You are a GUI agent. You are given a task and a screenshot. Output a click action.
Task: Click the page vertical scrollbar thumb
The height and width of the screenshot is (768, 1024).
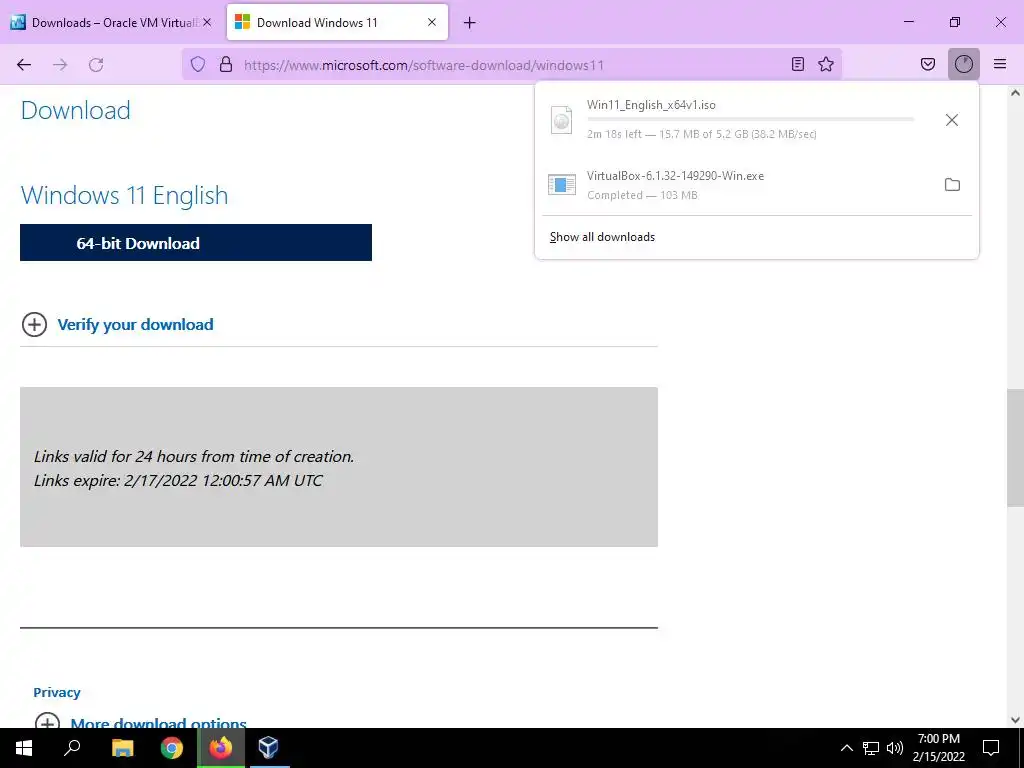1015,447
